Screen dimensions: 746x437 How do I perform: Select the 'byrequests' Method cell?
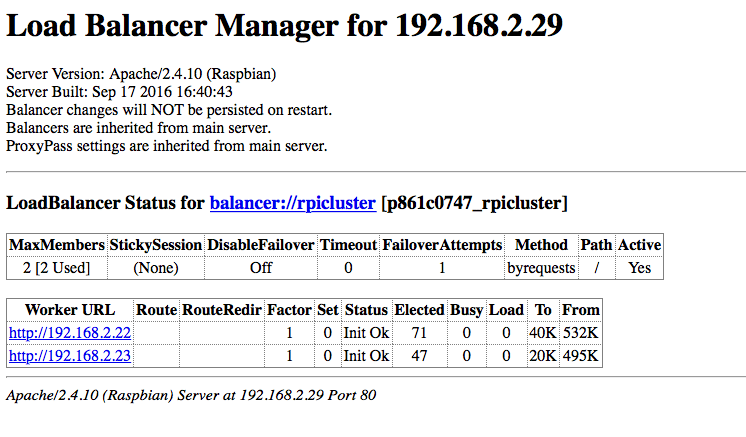(540, 268)
